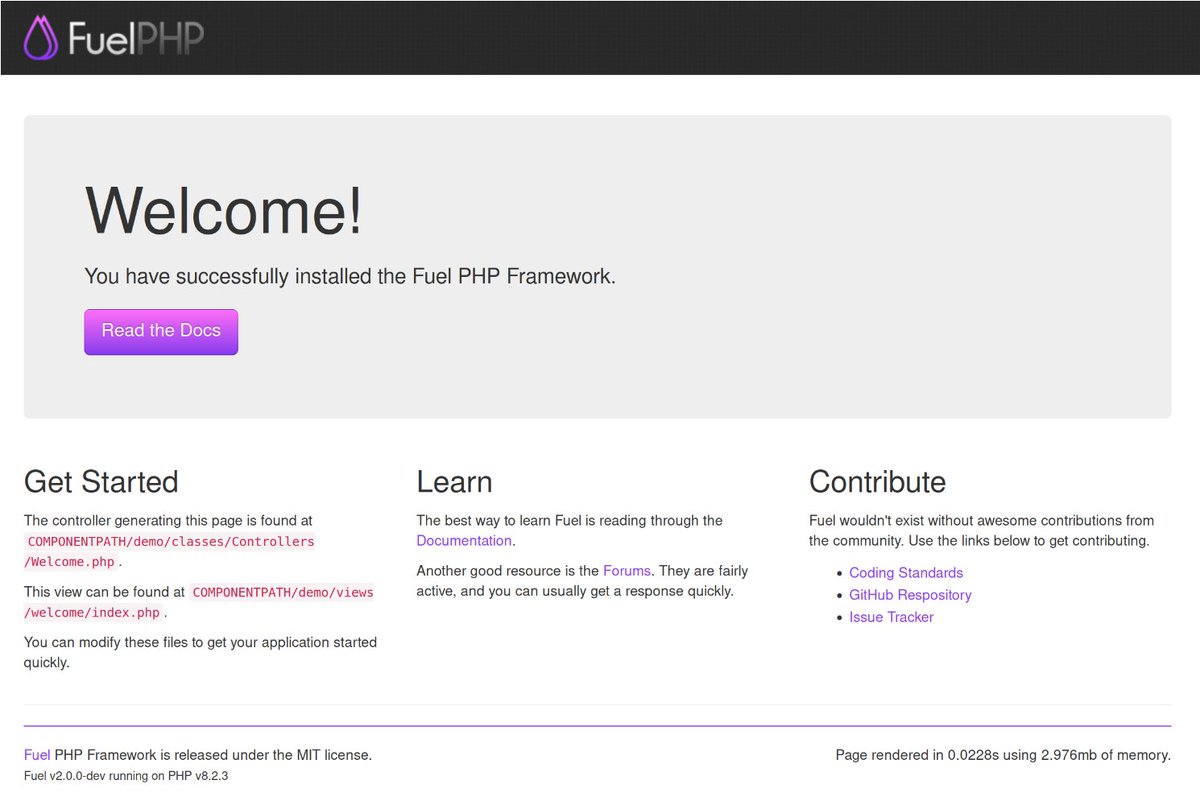The height and width of the screenshot is (809, 1200).
Task: Click the Contribute section heading
Action: (x=877, y=482)
